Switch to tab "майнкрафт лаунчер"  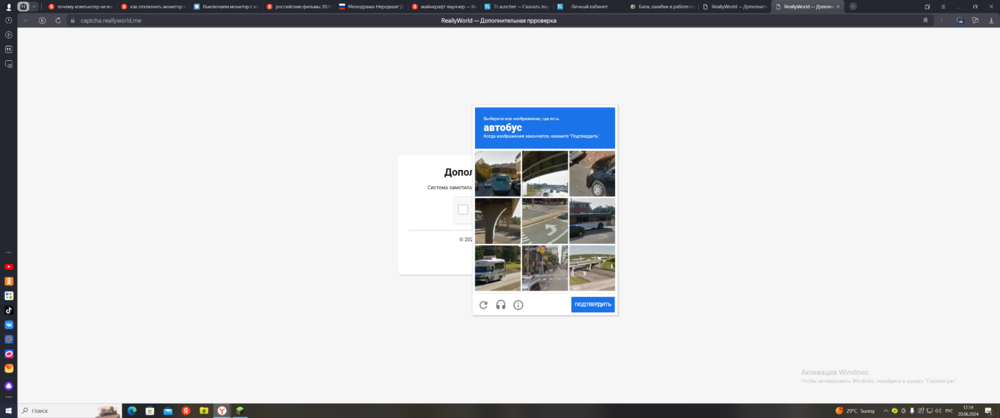(444, 6)
